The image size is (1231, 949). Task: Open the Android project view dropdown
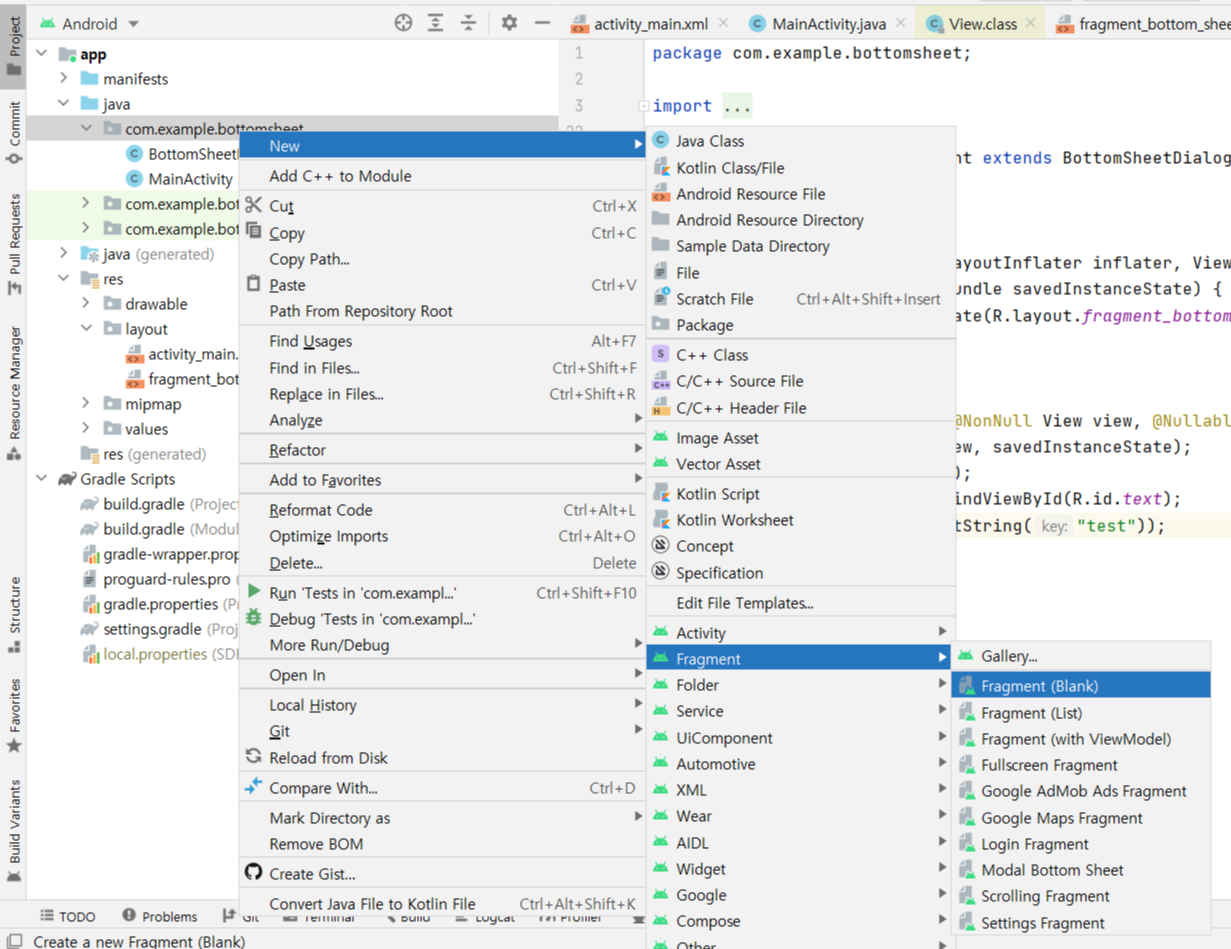coord(89,23)
